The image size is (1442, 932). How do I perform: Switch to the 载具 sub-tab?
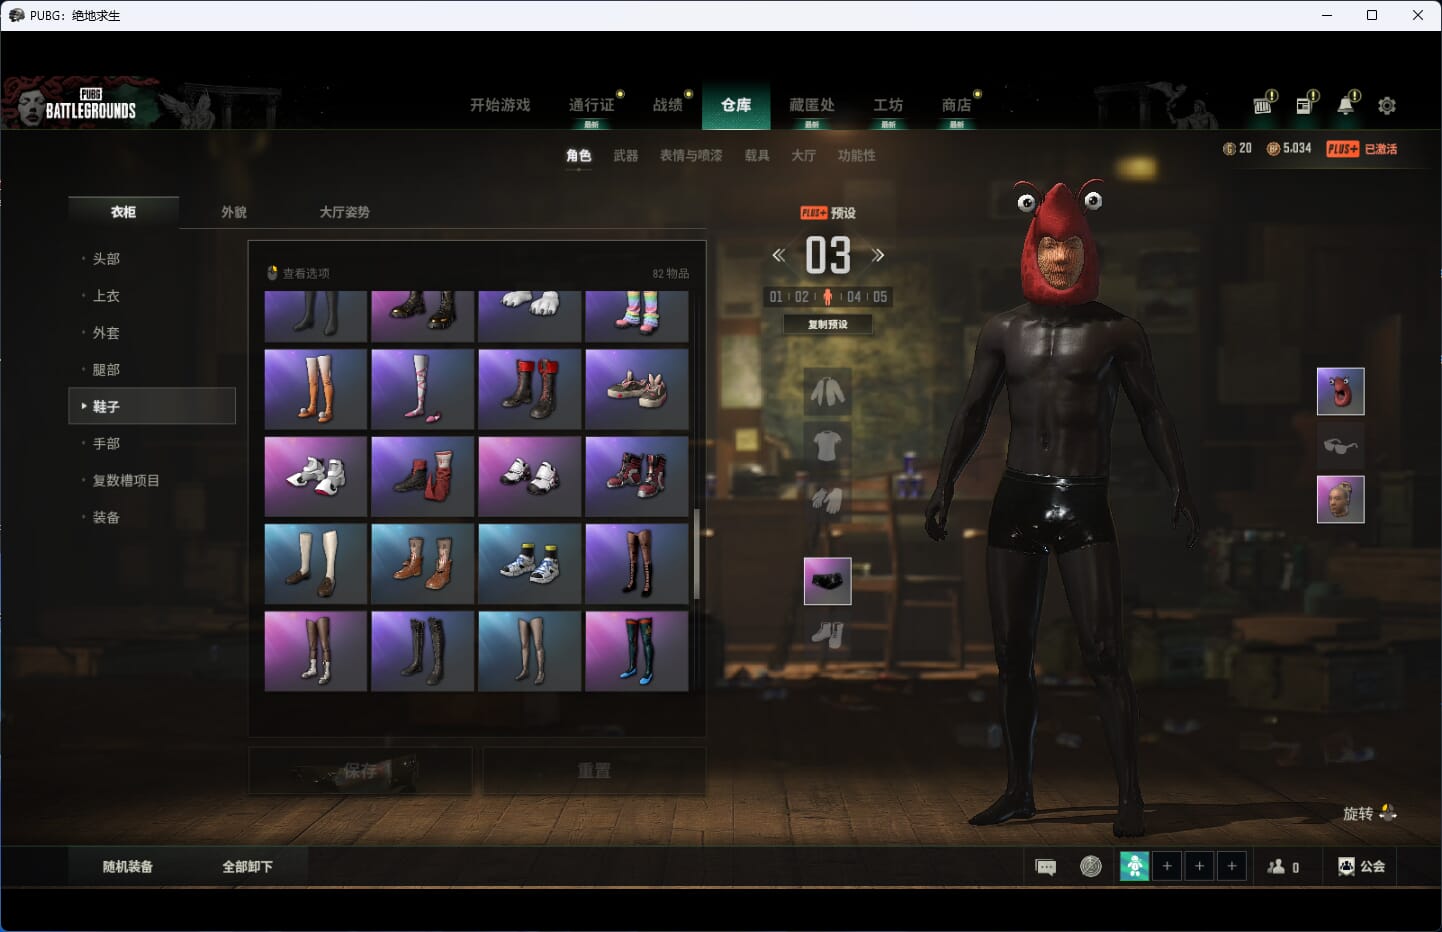coord(757,156)
